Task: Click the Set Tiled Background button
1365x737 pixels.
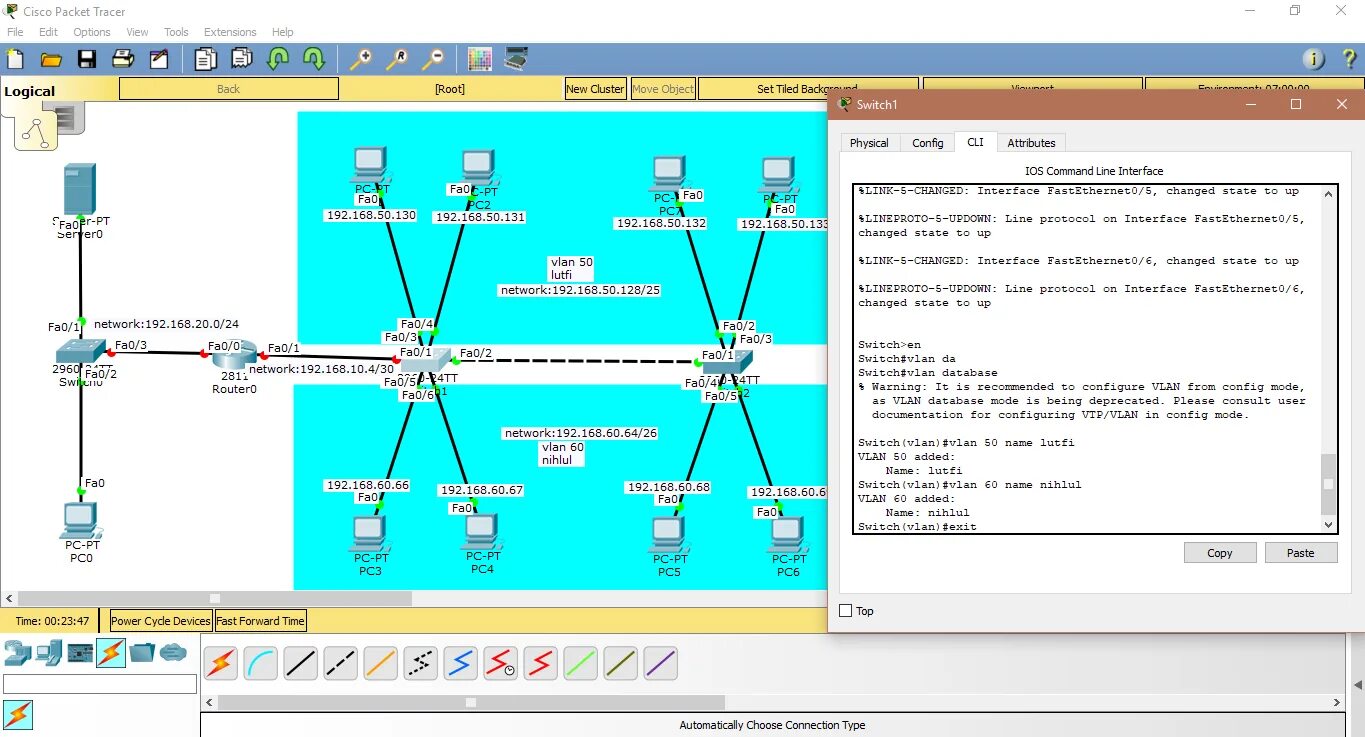Action: pos(808,89)
